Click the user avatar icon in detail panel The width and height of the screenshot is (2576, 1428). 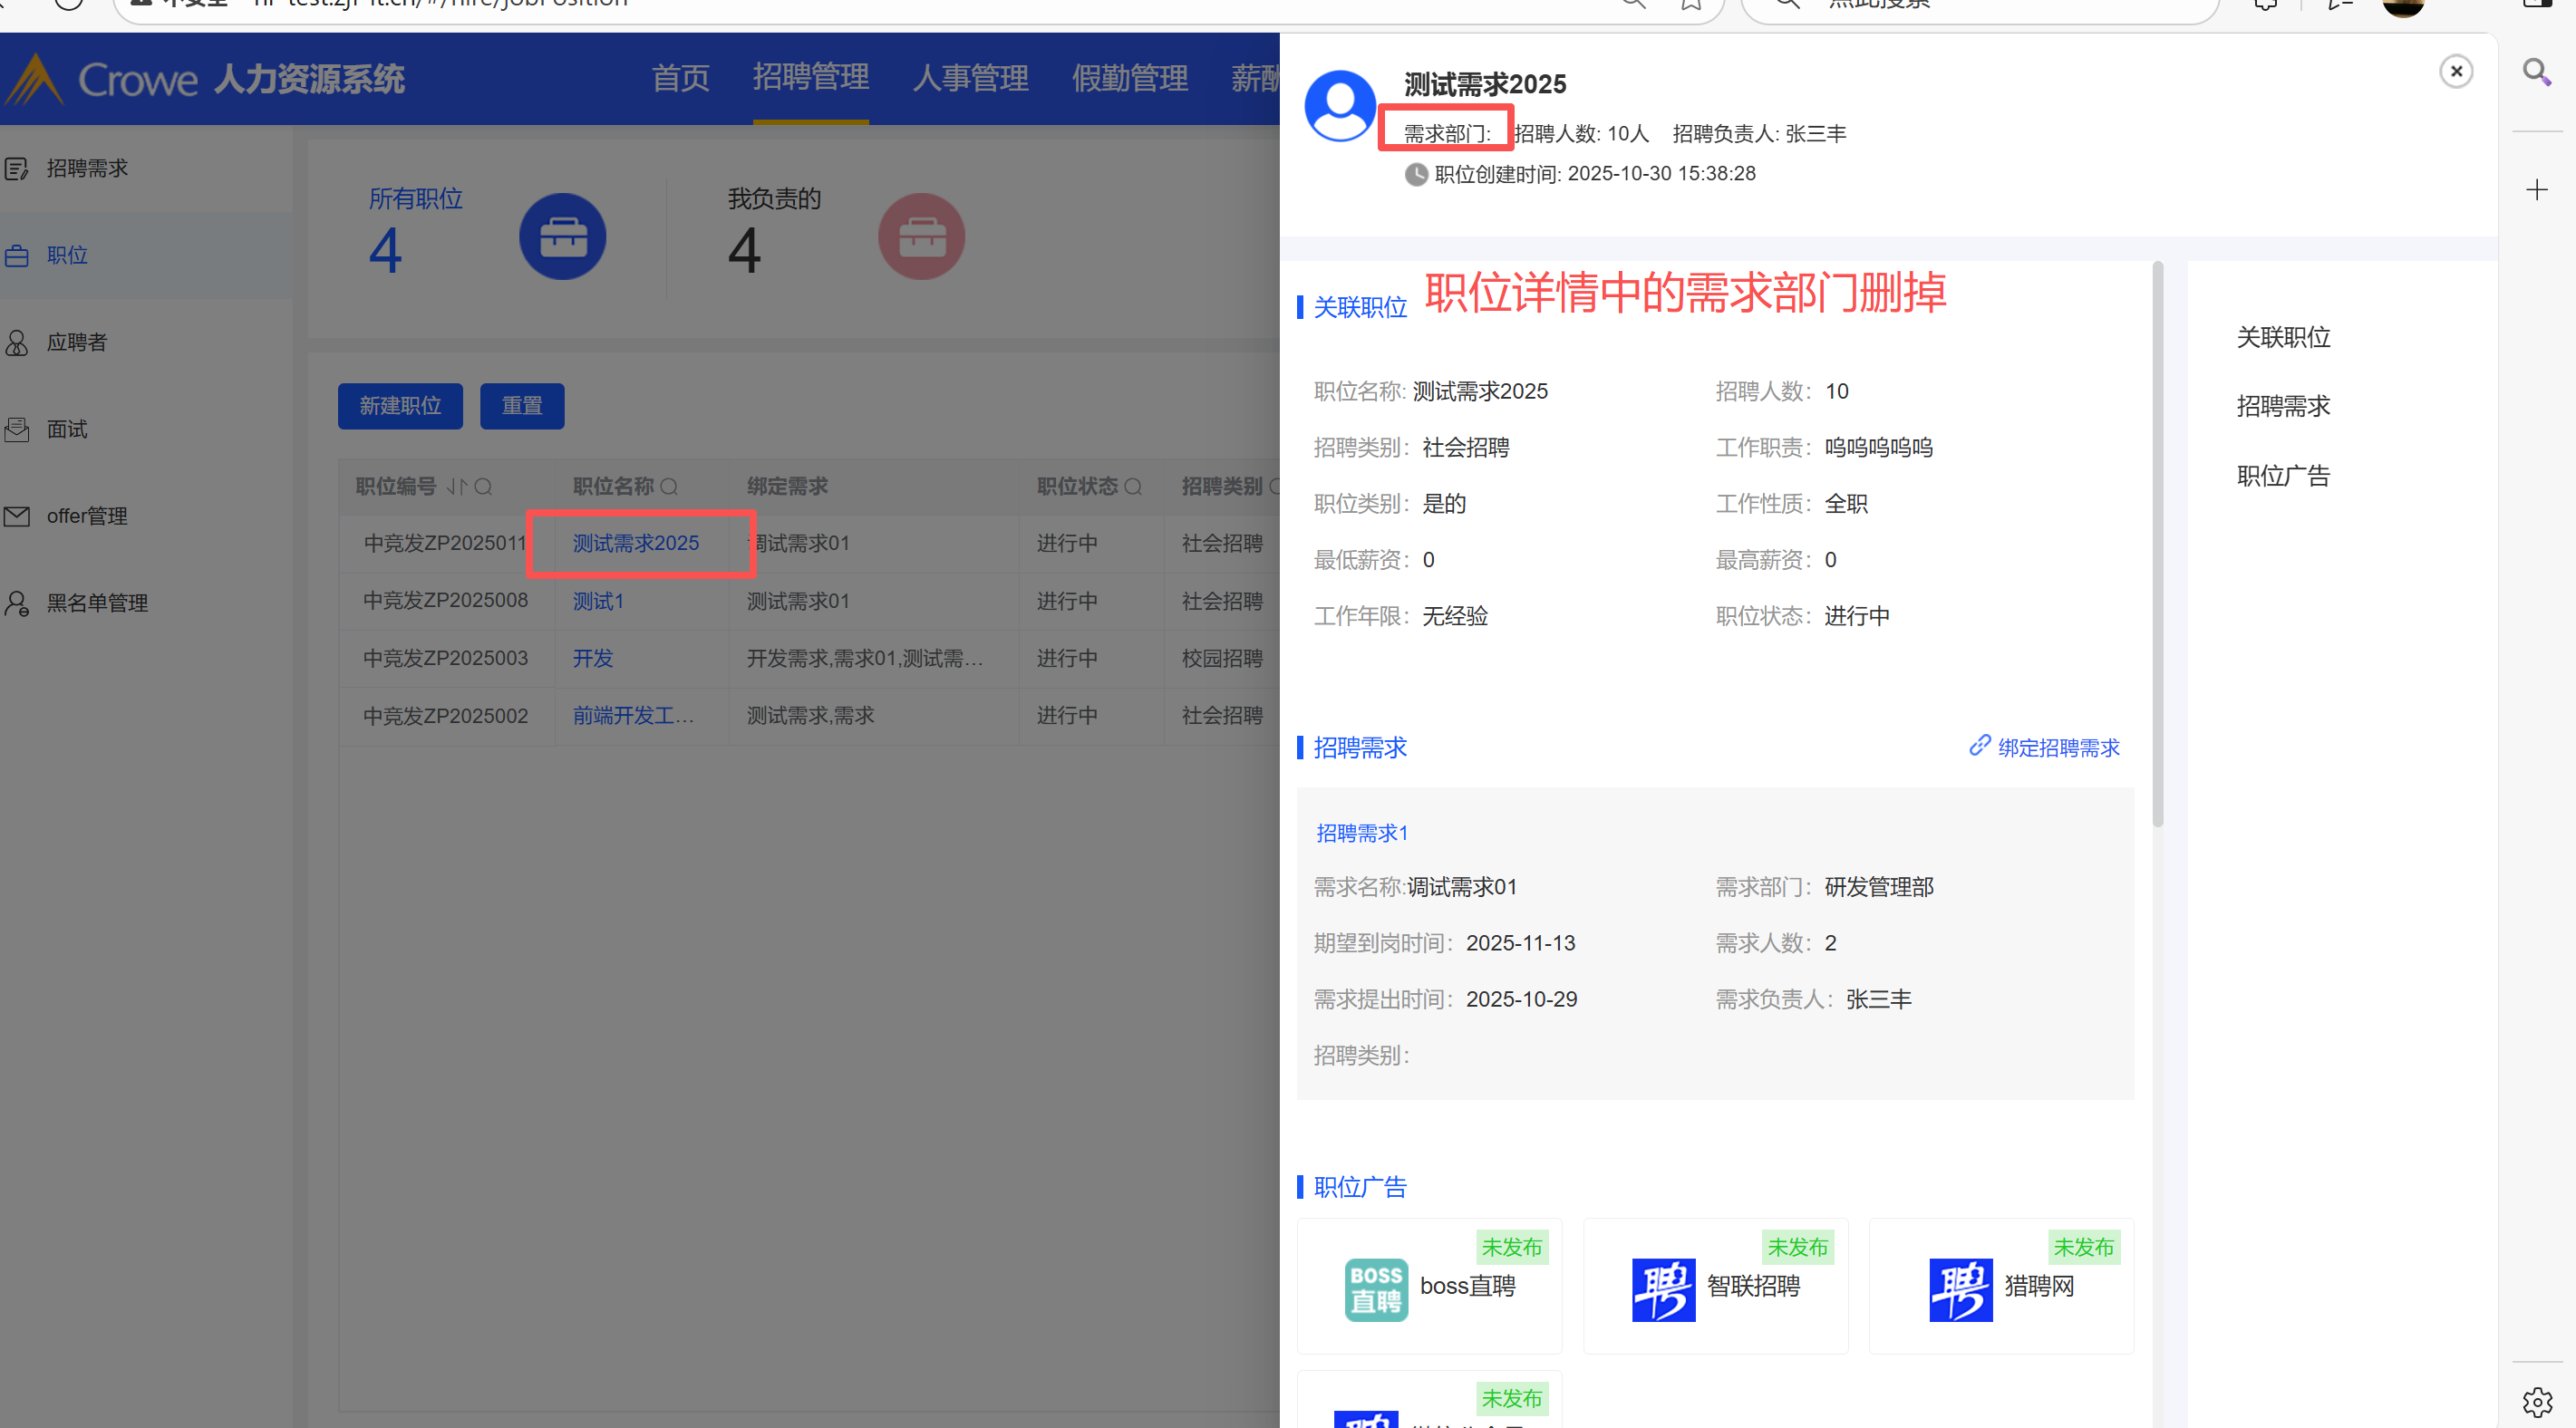[x=1340, y=105]
